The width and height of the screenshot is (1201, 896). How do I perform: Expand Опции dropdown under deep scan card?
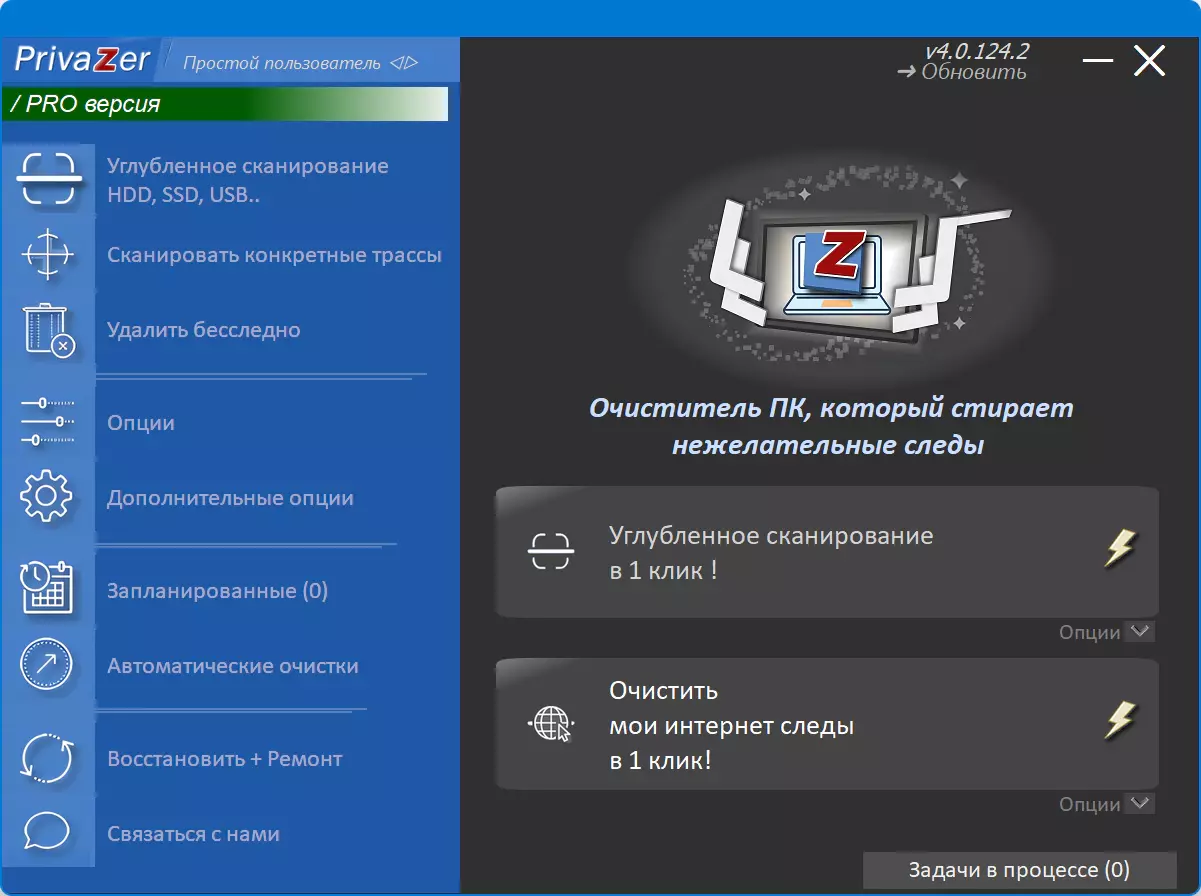pos(1139,632)
